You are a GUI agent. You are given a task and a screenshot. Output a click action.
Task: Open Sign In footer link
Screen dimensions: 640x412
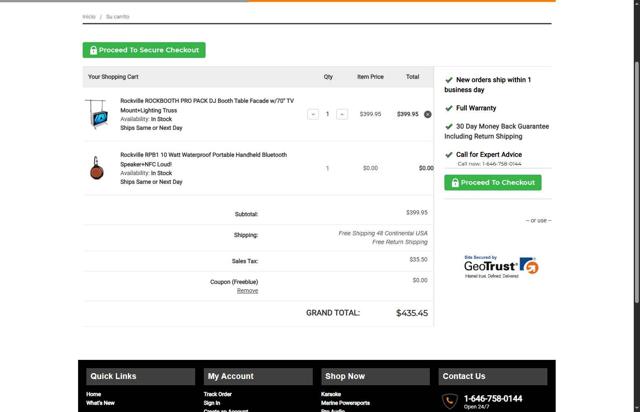pos(212,403)
